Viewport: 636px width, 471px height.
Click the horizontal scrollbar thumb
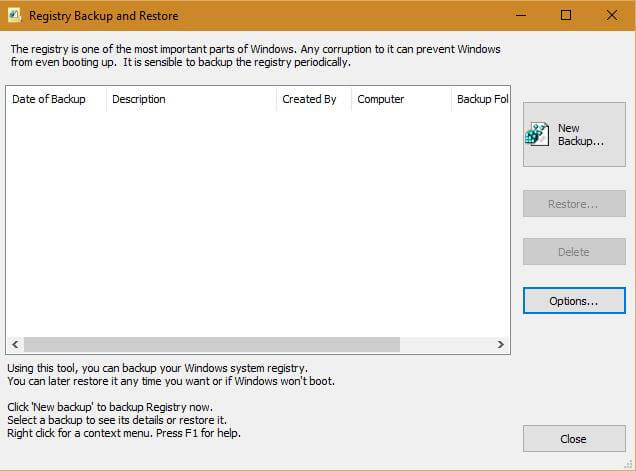[212, 344]
